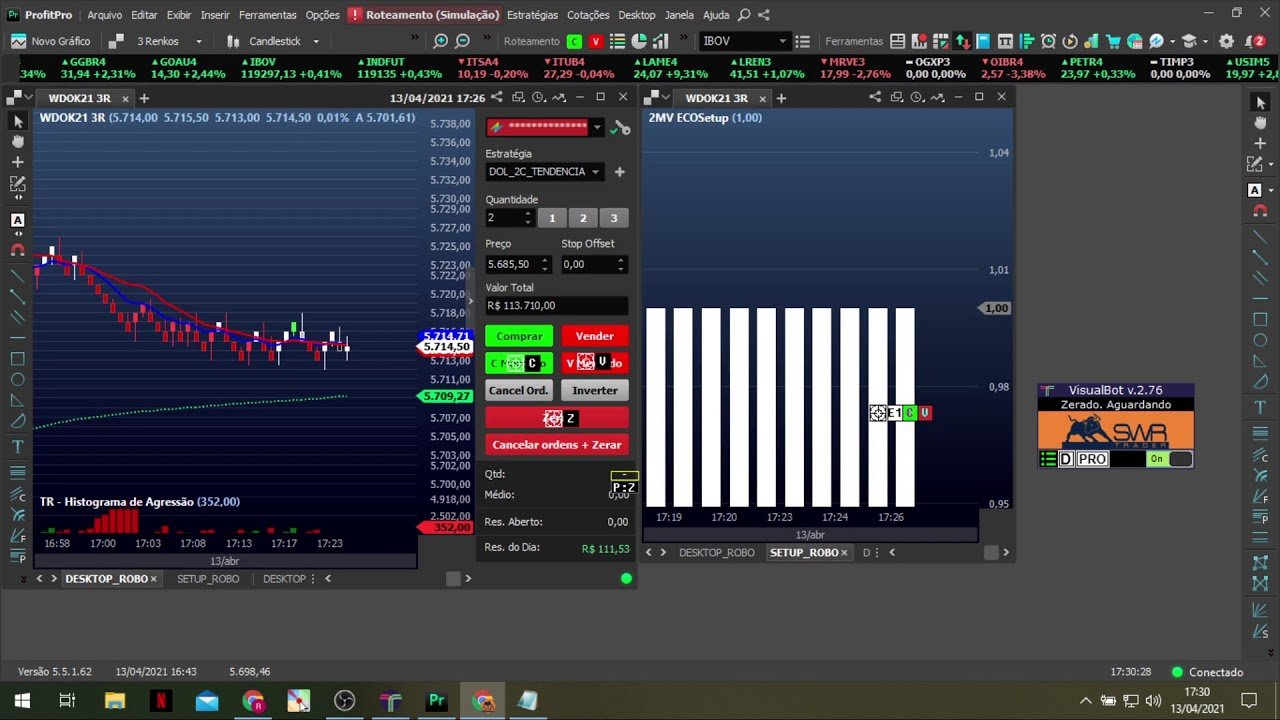Toggle the PRO button on VisualBot panel
Viewport: 1280px width, 720px height.
pos(1092,459)
